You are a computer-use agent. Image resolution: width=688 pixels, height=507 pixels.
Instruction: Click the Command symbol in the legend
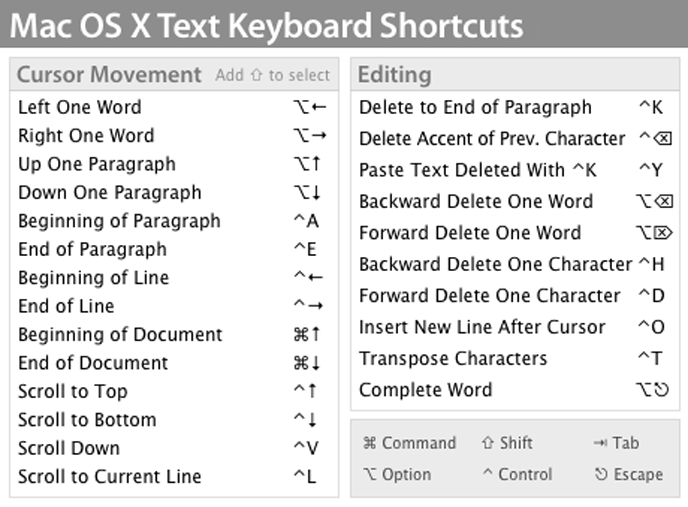pos(369,443)
